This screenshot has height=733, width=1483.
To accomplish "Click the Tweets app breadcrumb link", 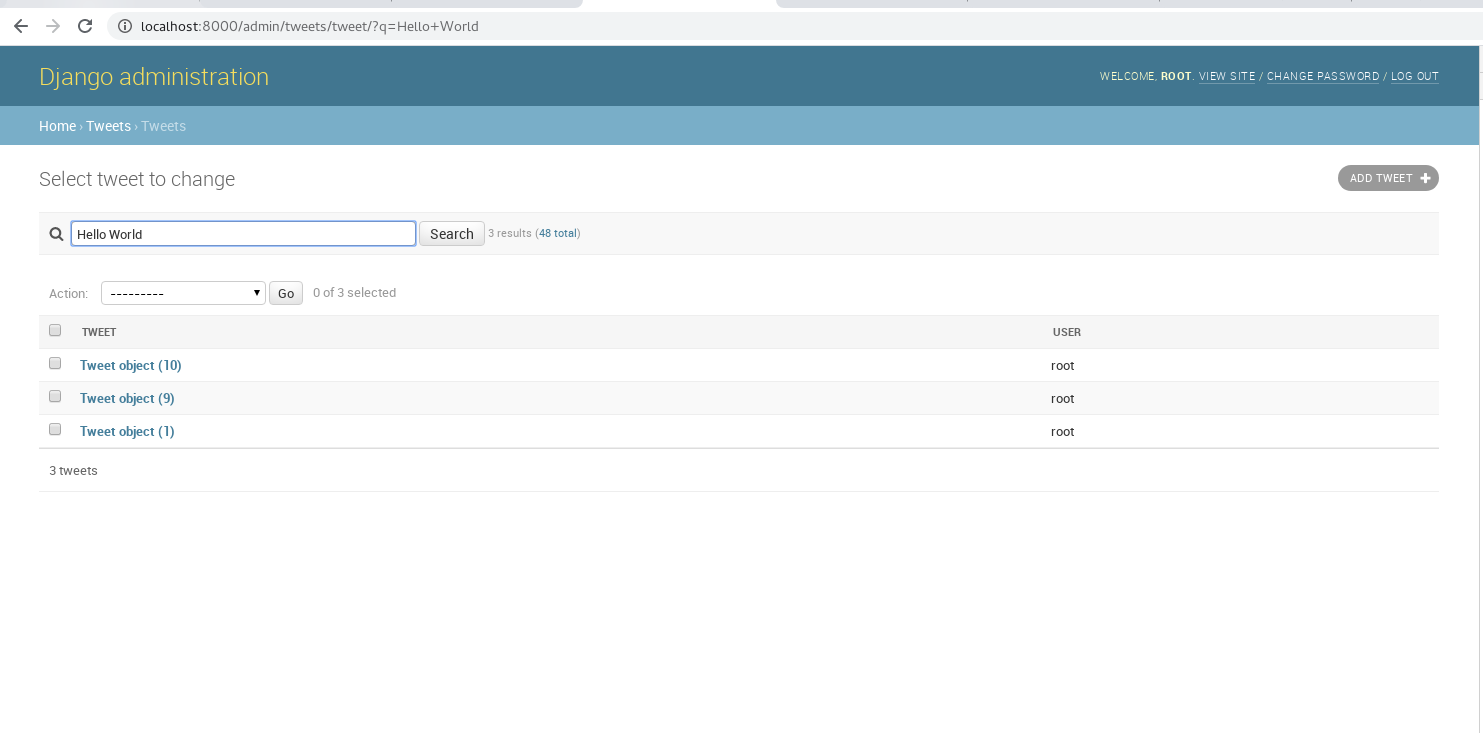I will click(108, 126).
